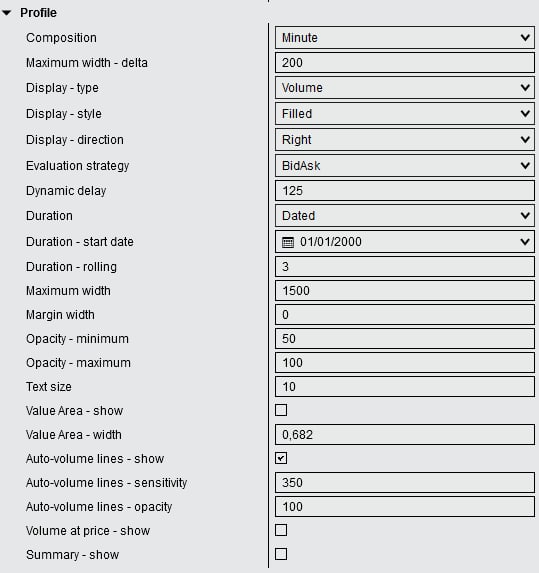Click the Value Area - width field
539x573 pixels.
tap(405, 435)
